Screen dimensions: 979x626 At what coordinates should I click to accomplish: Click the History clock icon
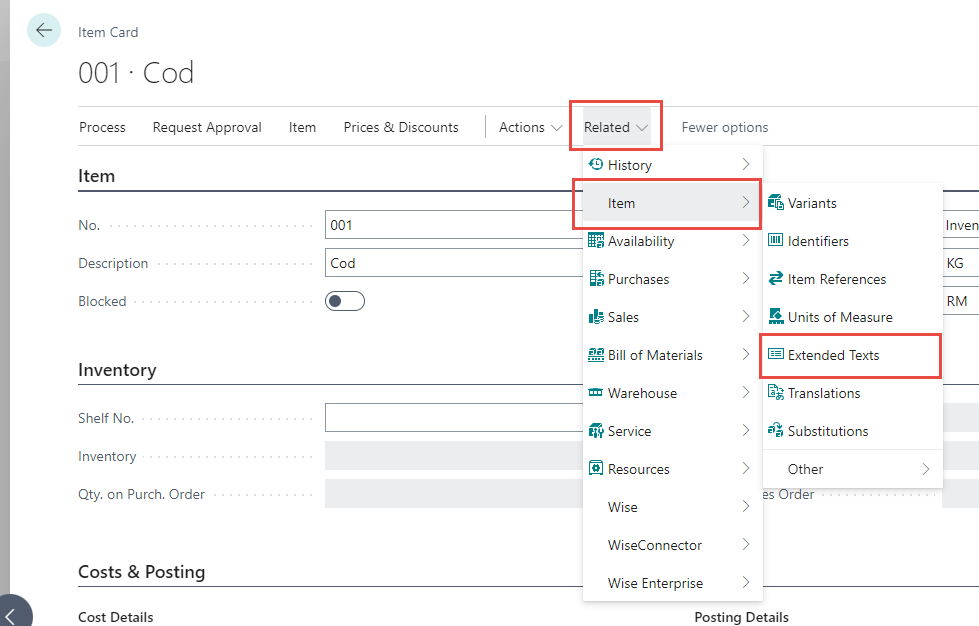point(596,165)
